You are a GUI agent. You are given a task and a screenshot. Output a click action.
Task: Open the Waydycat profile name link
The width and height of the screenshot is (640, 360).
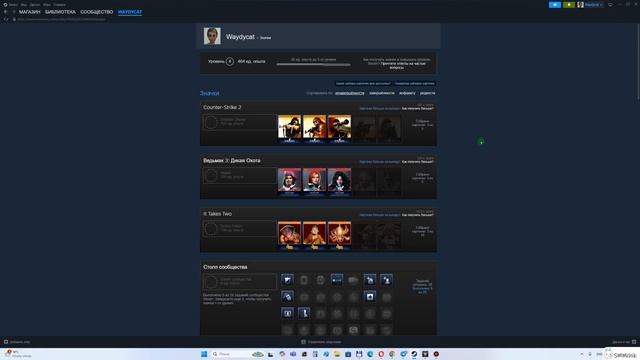240,37
